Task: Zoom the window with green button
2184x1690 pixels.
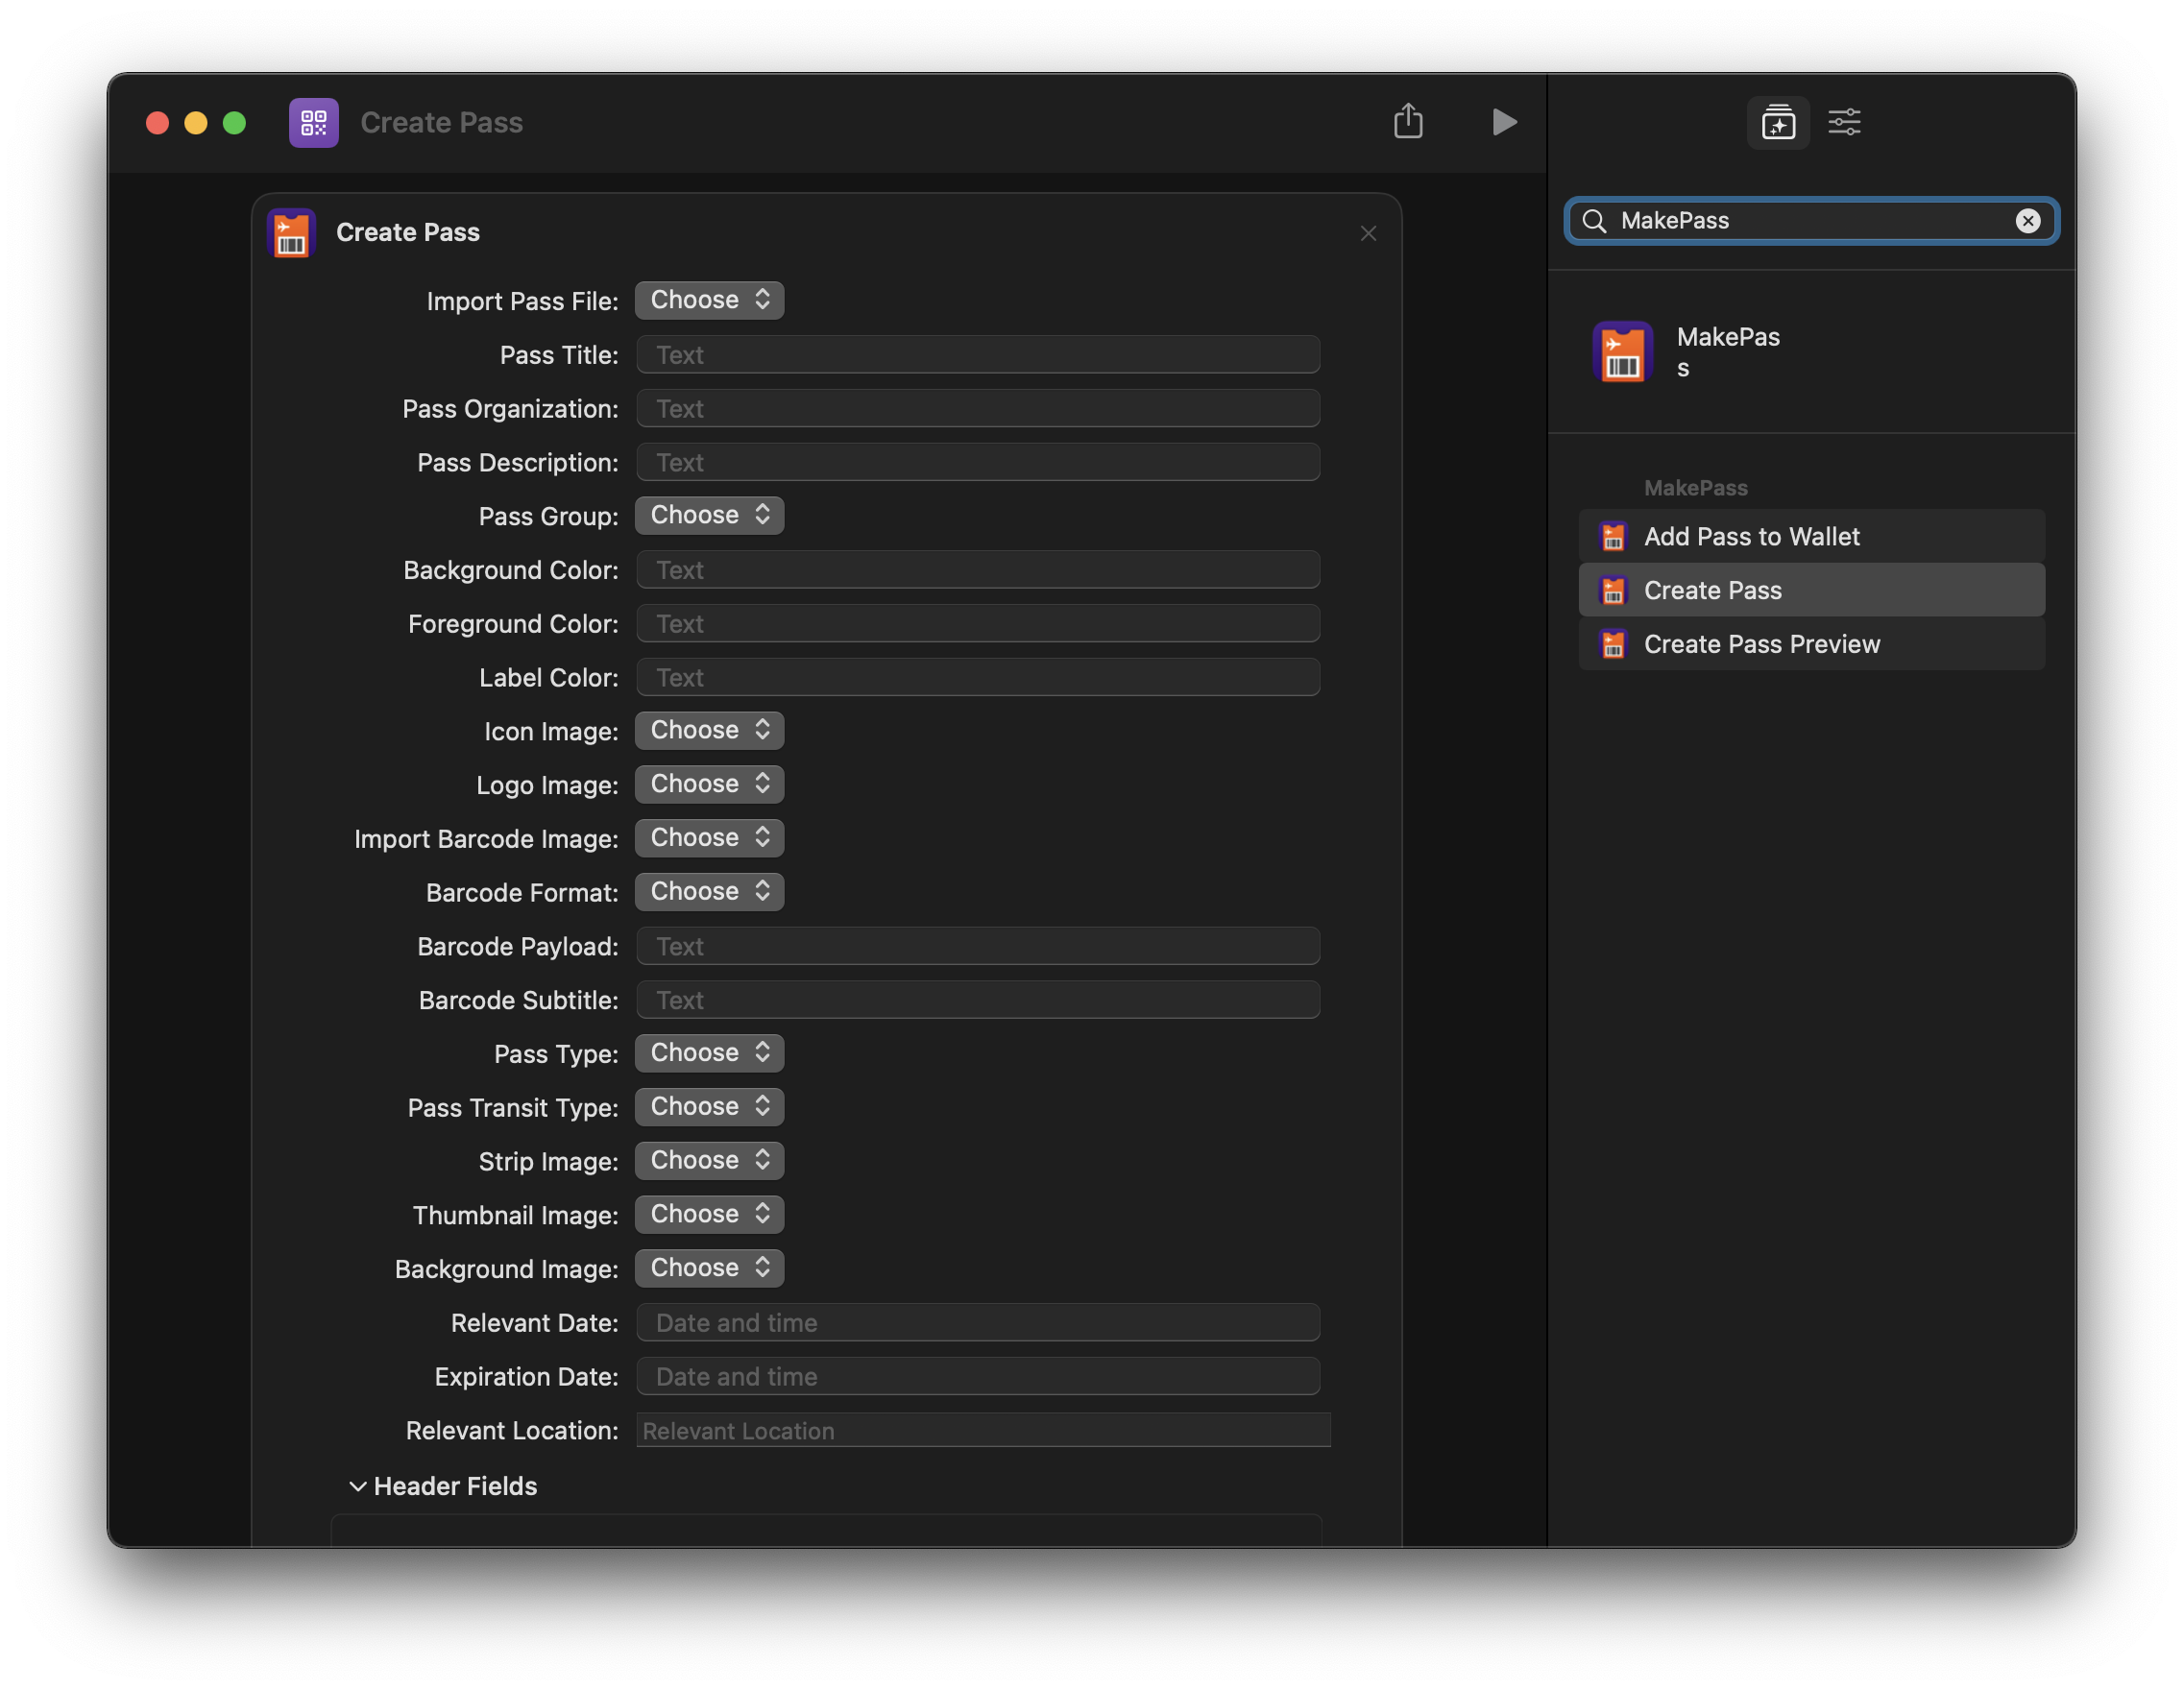Action: pos(234,122)
